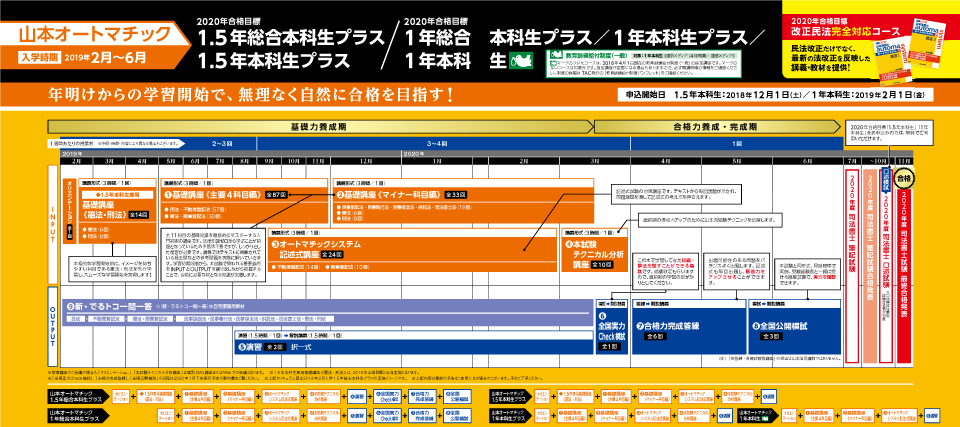
Task: Click the ③オートマチックシステム記述式講座 title
Action: [316, 249]
